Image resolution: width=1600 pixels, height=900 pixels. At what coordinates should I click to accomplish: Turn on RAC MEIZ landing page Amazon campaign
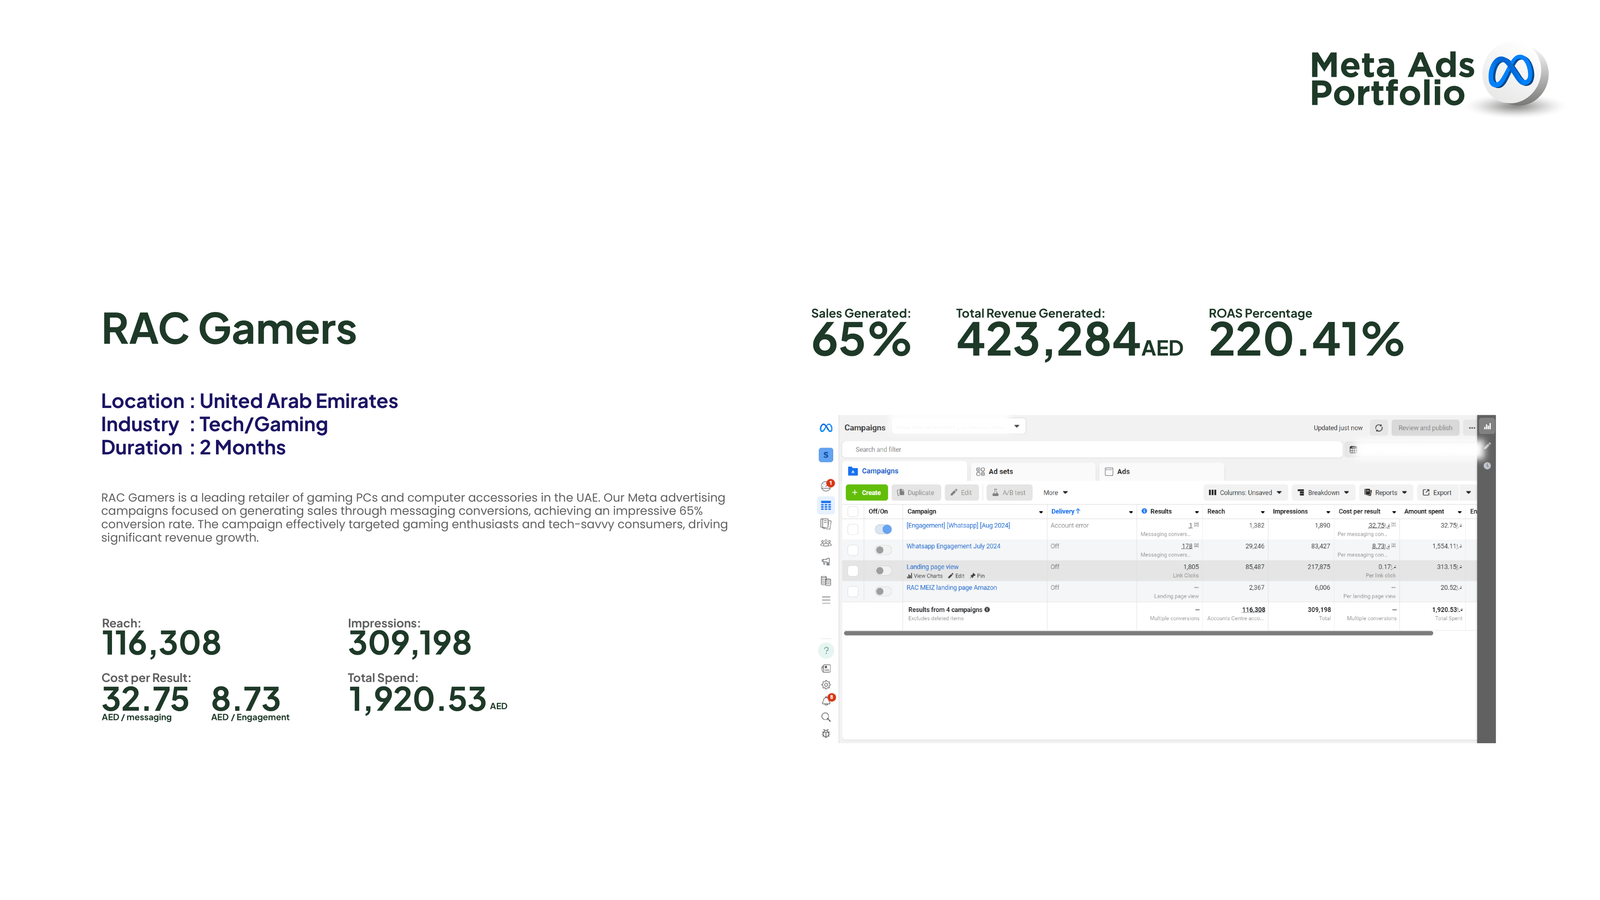(883, 592)
